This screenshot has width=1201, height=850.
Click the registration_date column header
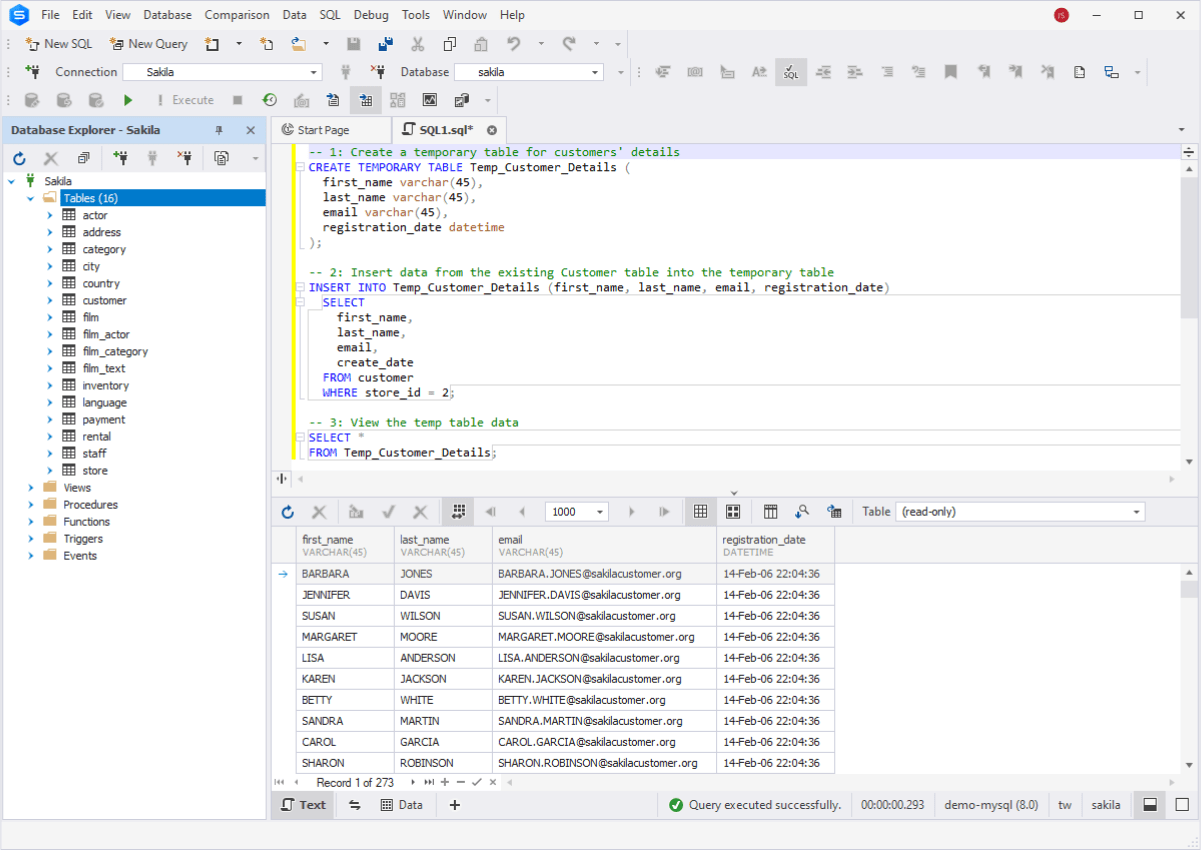pos(775,545)
